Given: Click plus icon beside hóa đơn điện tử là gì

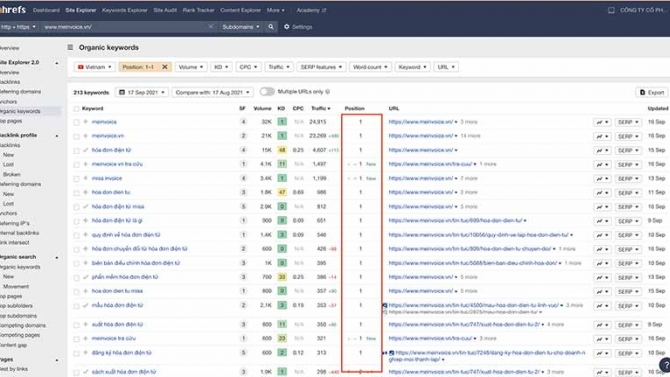Looking at the screenshot, I should (x=85, y=221).
